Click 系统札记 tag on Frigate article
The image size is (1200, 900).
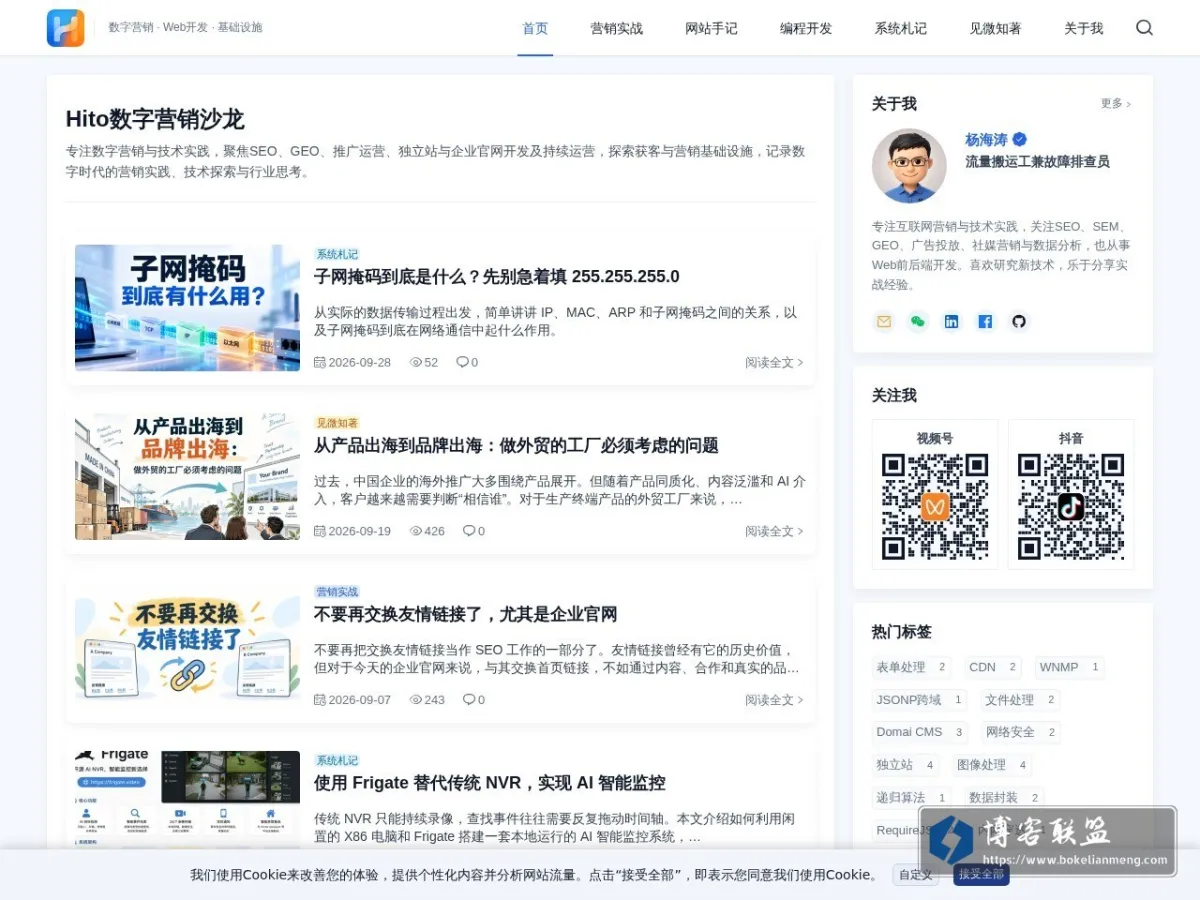coord(337,761)
